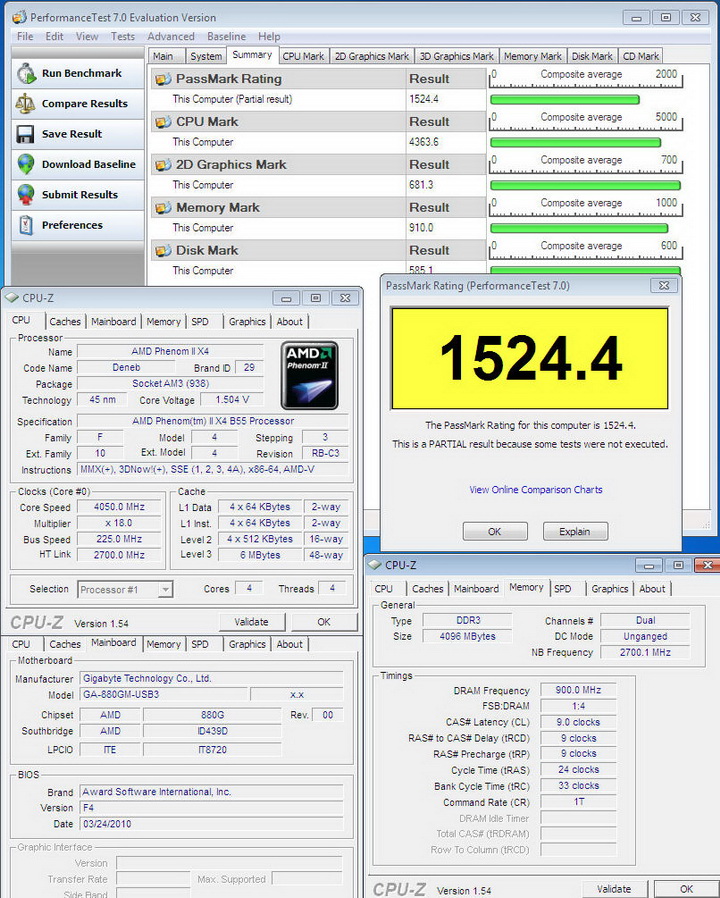This screenshot has width=720, height=898.
Task: Switch to the CD Mark tab
Action: click(640, 56)
